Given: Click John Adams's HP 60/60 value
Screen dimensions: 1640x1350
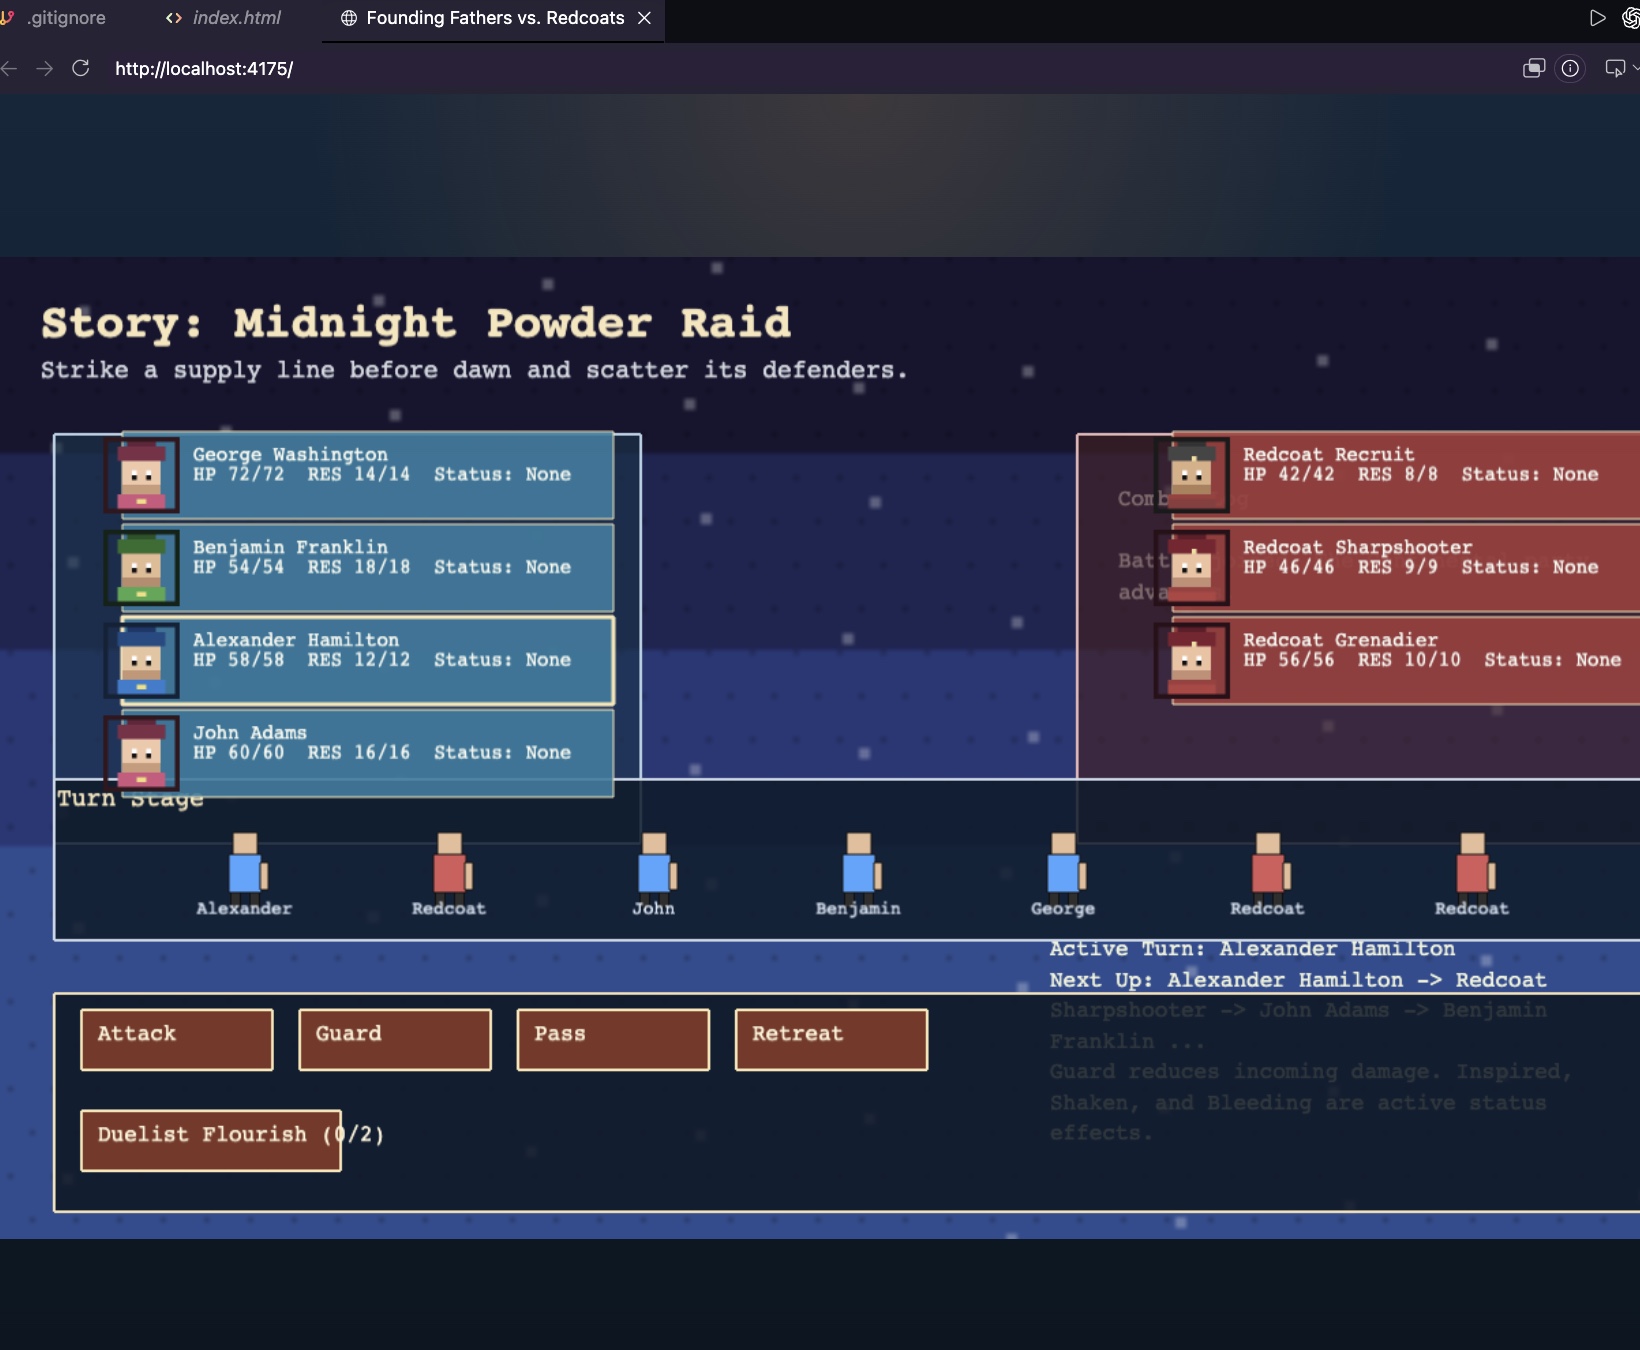Looking at the screenshot, I should click(x=239, y=752).
